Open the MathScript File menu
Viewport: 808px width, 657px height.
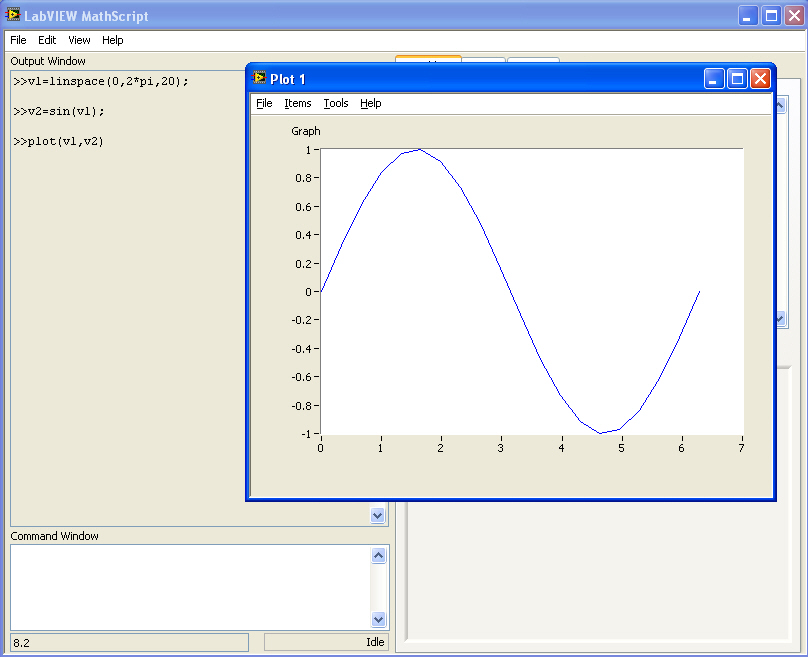pos(18,40)
